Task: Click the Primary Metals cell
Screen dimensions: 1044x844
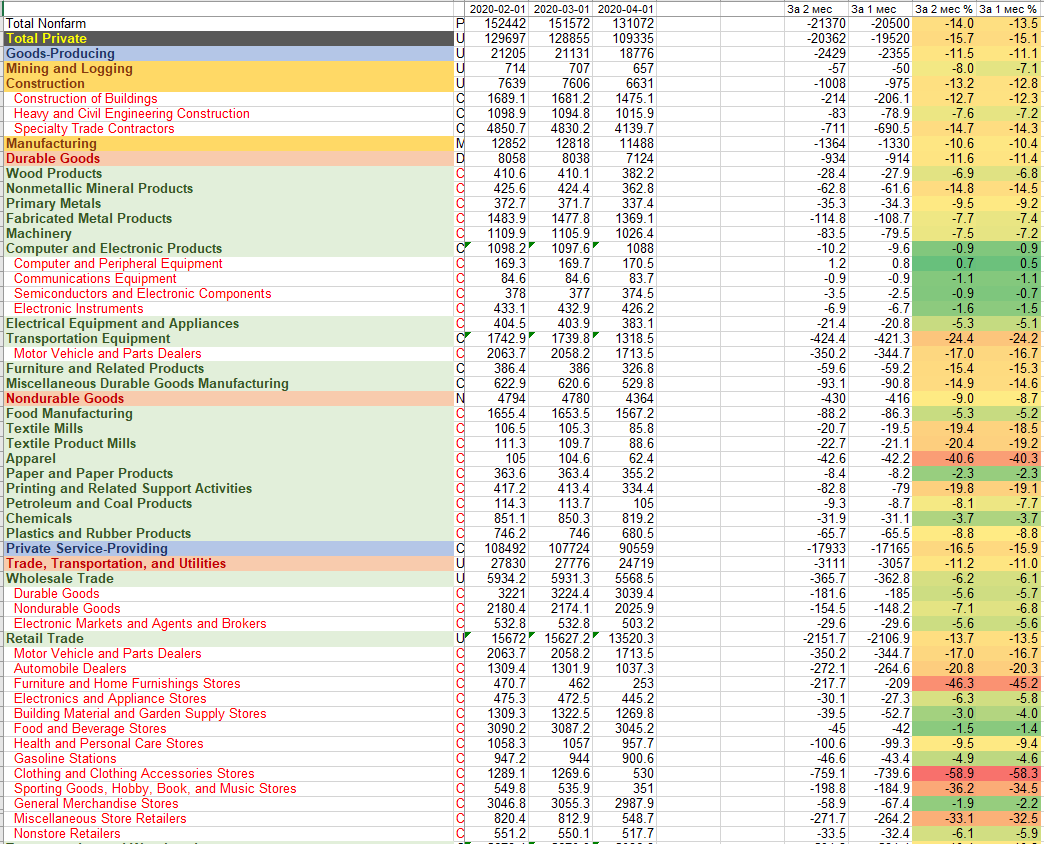Action: point(53,203)
